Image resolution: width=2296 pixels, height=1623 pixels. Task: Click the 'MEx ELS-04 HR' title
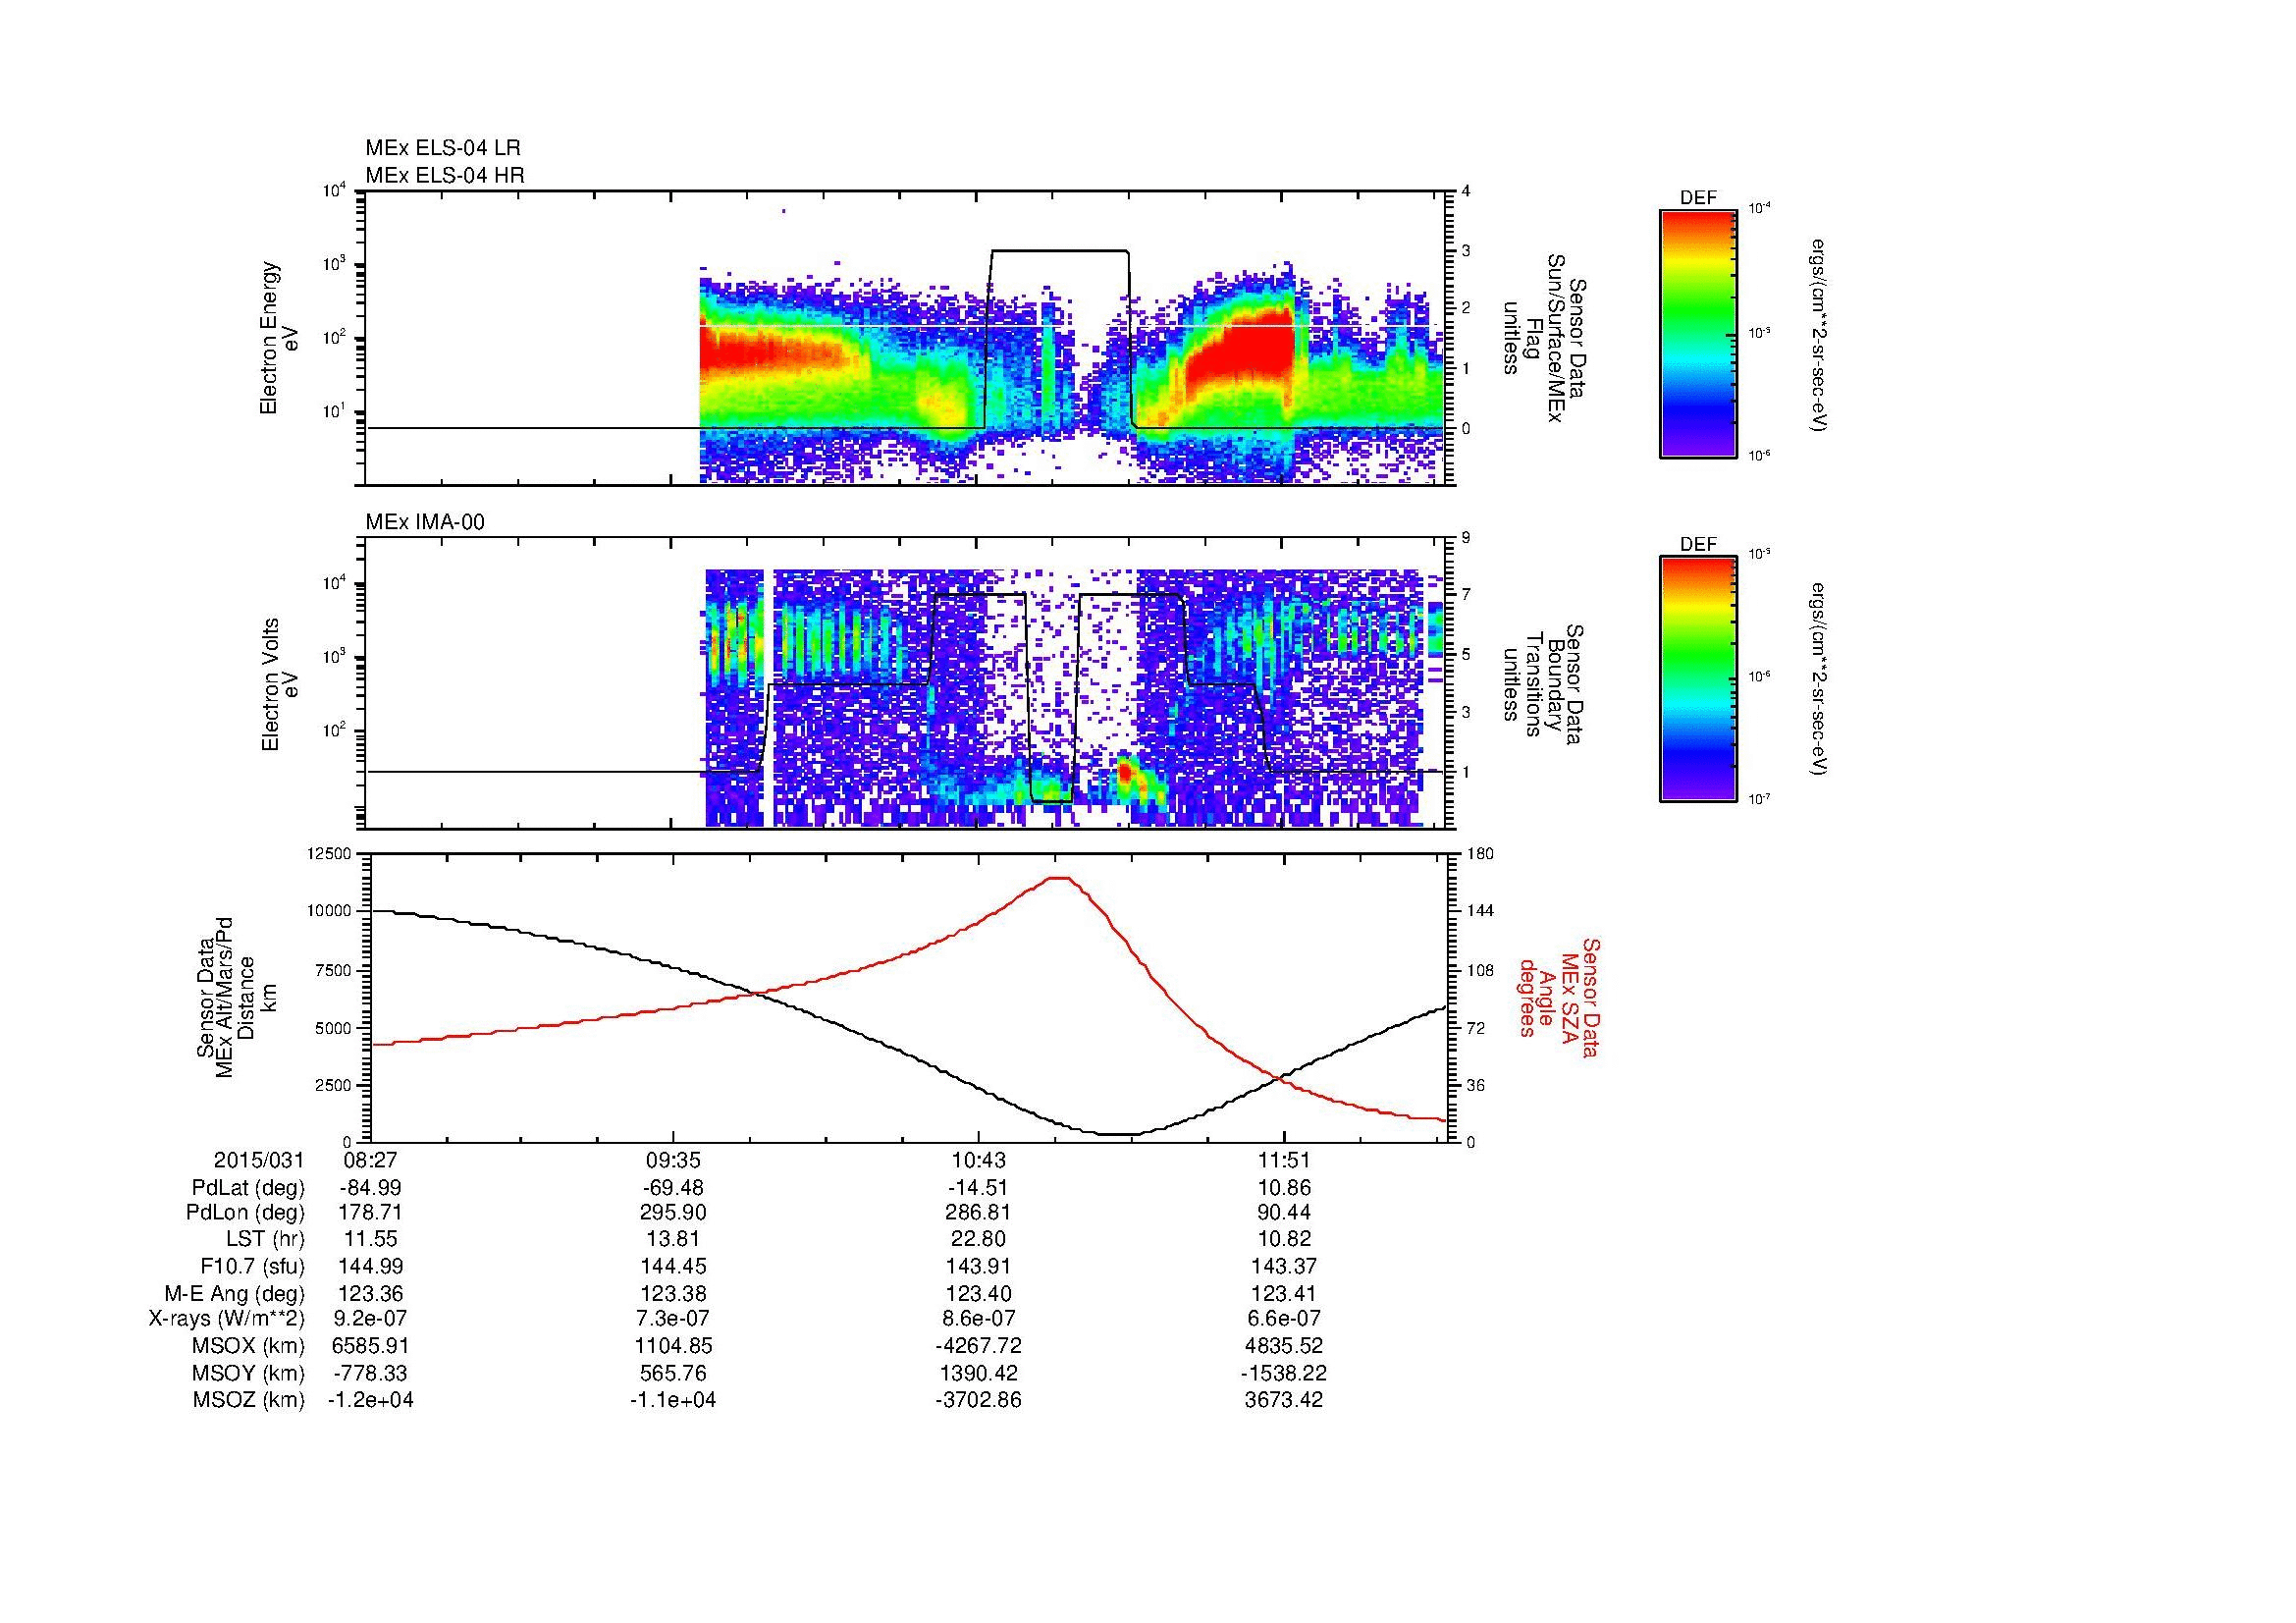coord(445,176)
